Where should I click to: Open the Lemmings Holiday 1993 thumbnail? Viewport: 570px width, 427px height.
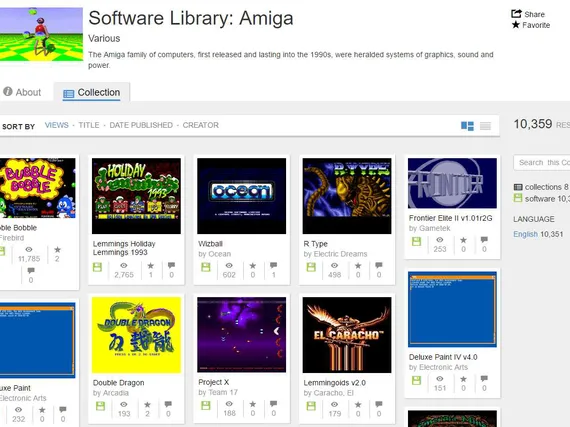pyautogui.click(x=136, y=196)
